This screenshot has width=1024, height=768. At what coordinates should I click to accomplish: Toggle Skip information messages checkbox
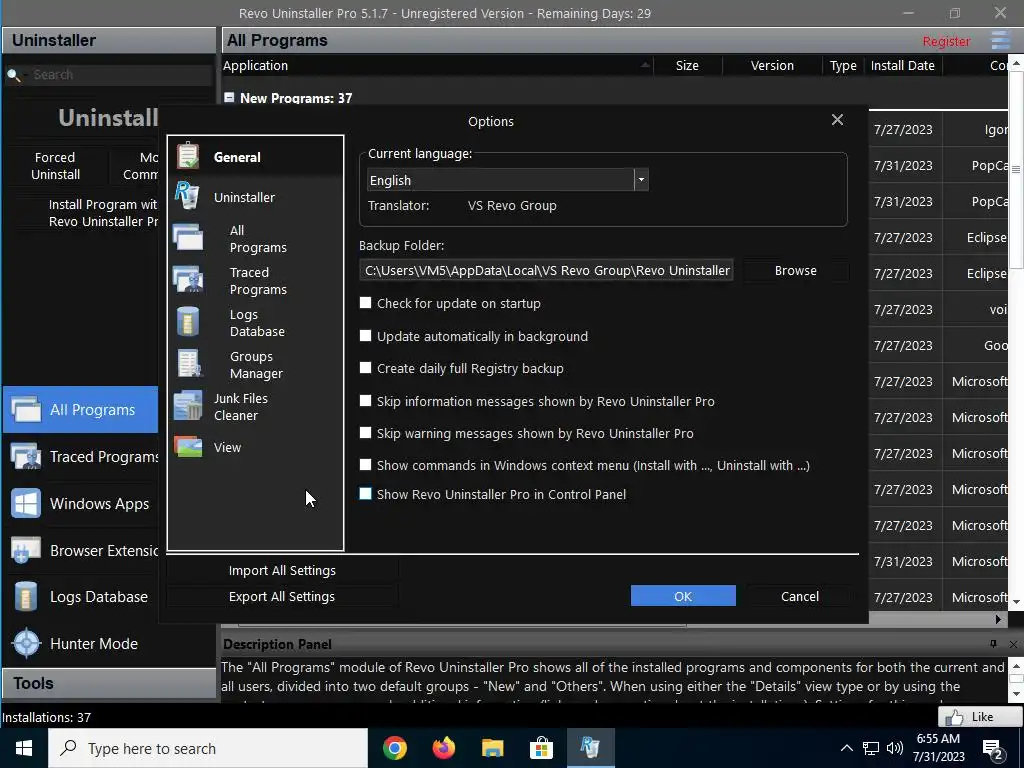[x=366, y=400]
